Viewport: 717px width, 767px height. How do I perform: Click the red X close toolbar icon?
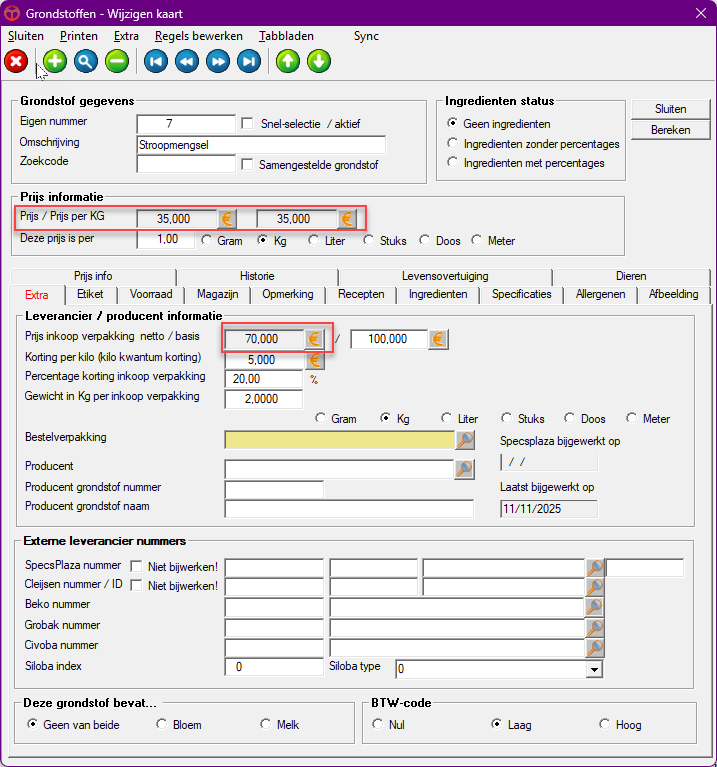pyautogui.click(x=16, y=62)
